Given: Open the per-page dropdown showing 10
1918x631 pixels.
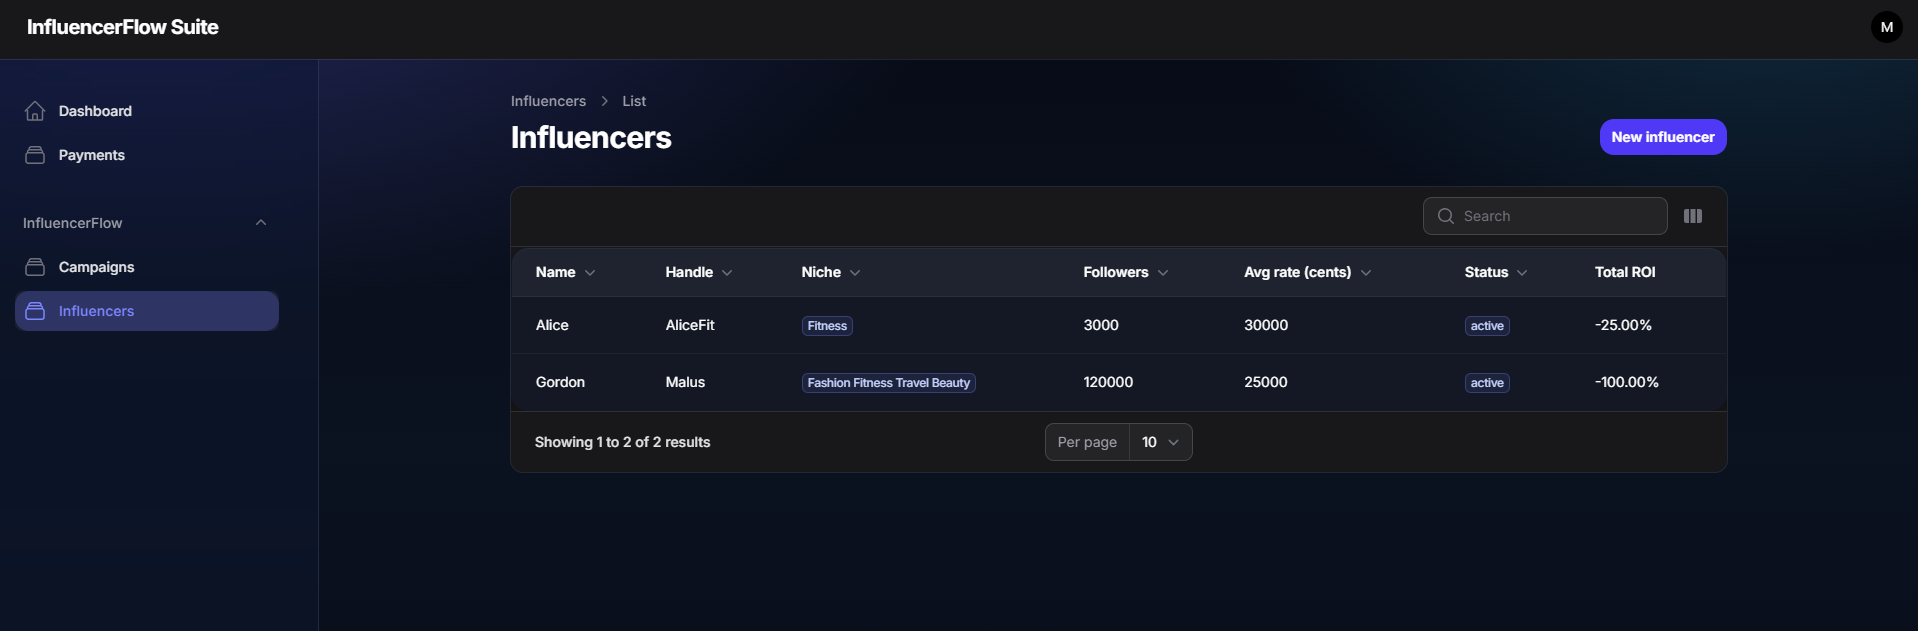Looking at the screenshot, I should (1159, 441).
